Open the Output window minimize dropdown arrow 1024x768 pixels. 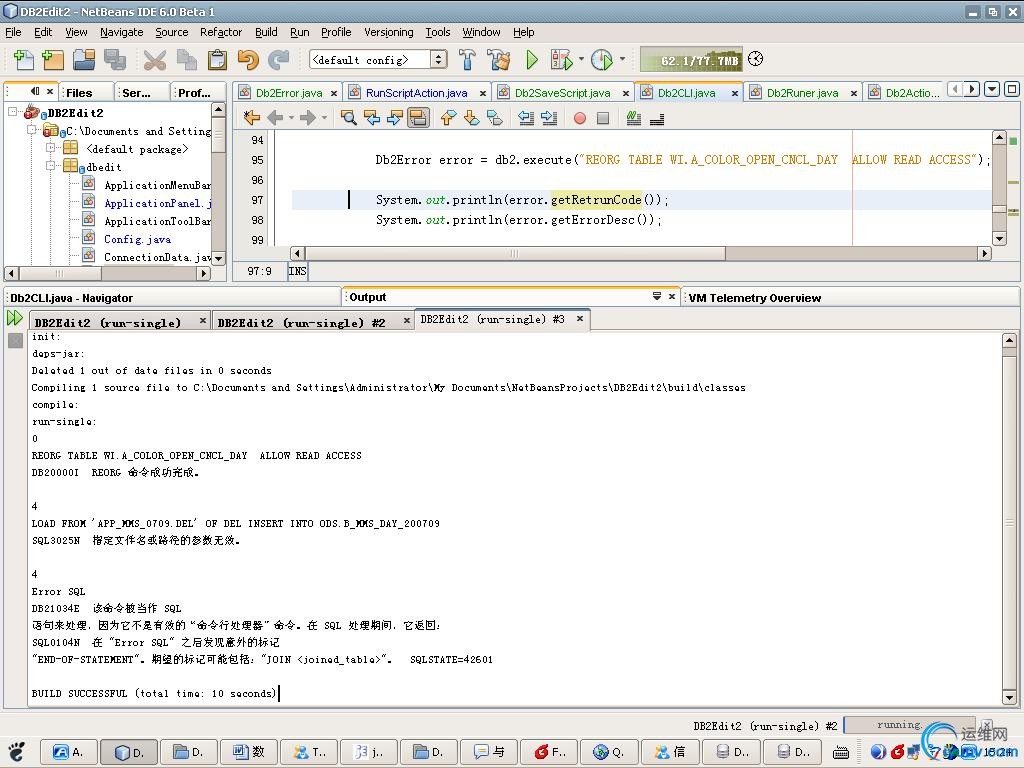coord(656,296)
